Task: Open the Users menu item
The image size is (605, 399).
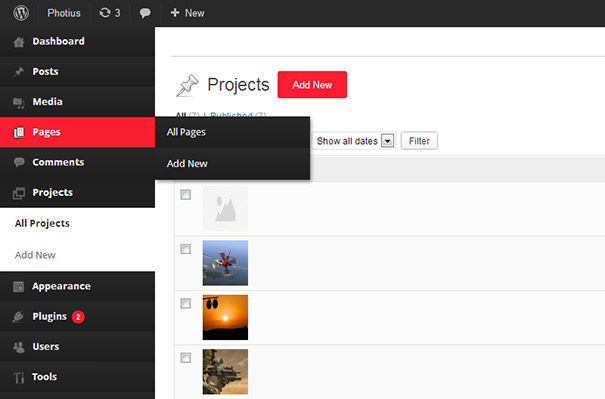Action: point(78,347)
